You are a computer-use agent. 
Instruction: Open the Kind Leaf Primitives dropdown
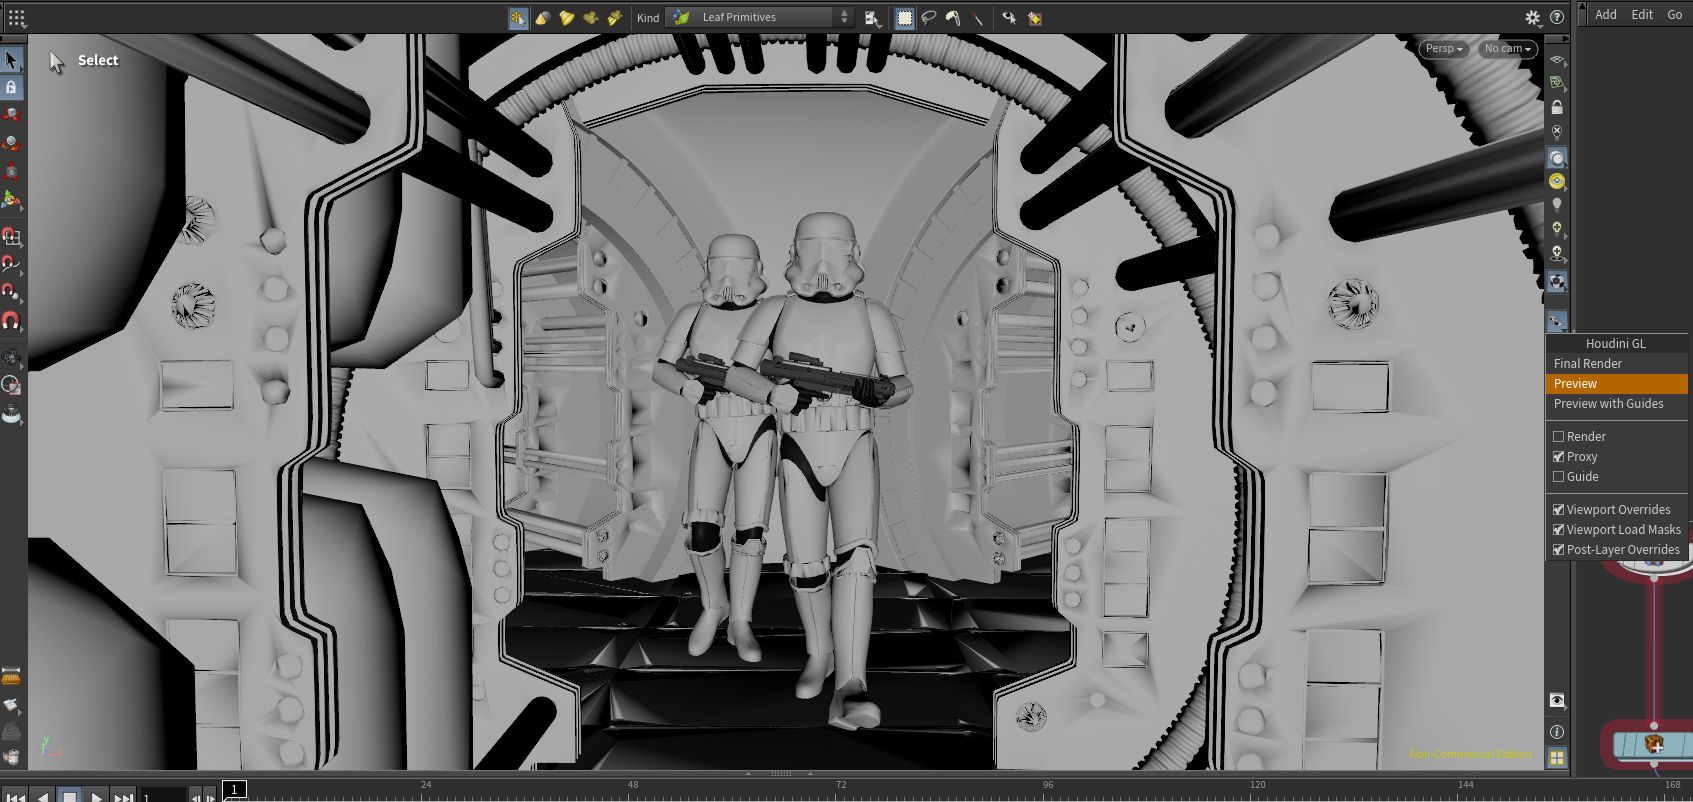coord(760,17)
